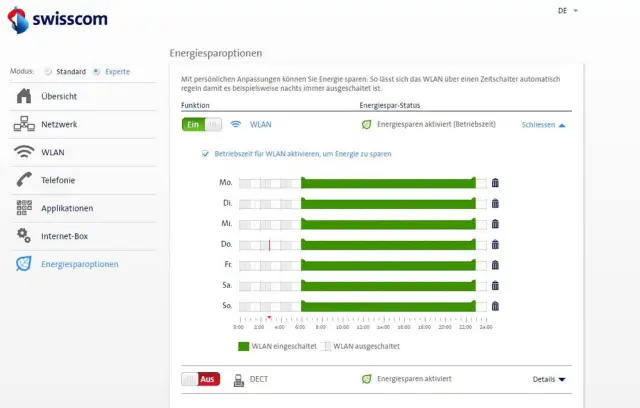Delete Monday schedule with trash icon

[x=495, y=183]
